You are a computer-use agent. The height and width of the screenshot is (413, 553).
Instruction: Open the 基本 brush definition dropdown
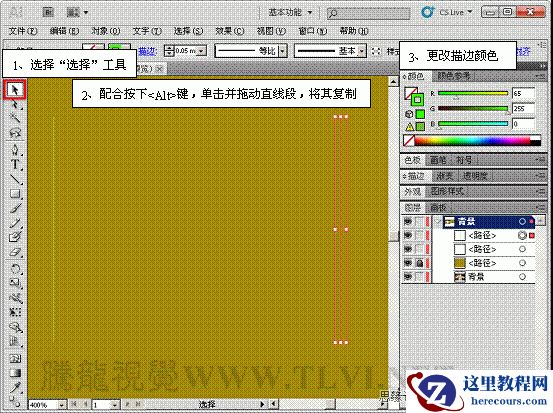click(x=361, y=51)
